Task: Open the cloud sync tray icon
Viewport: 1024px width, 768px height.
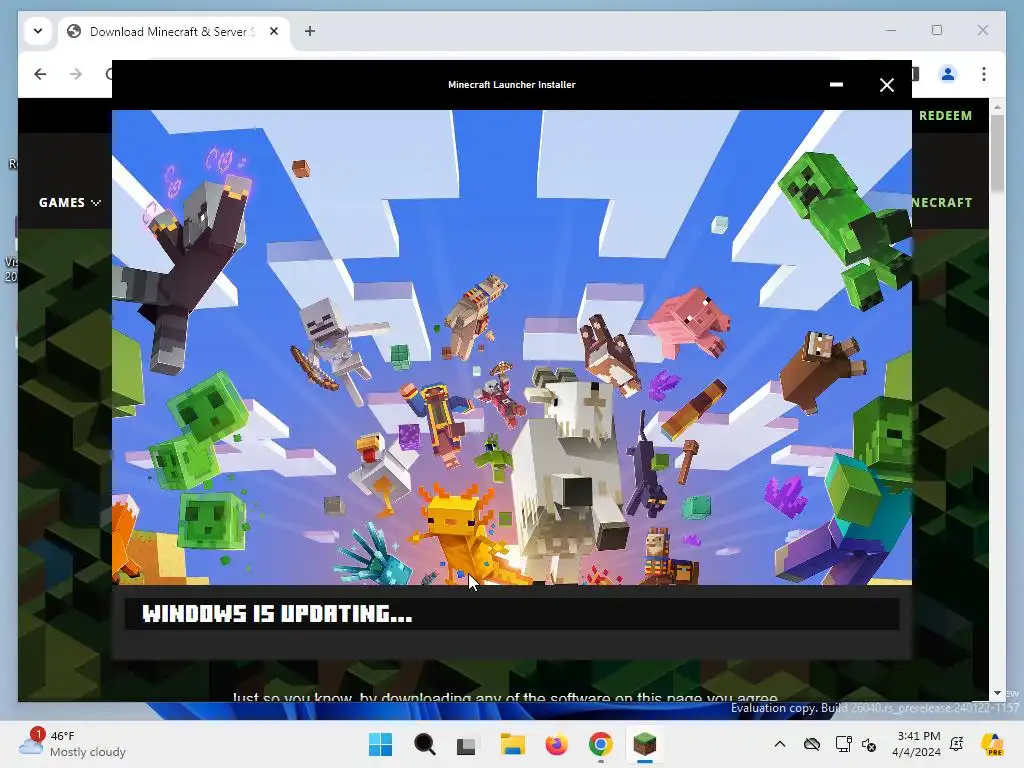Action: [812, 744]
